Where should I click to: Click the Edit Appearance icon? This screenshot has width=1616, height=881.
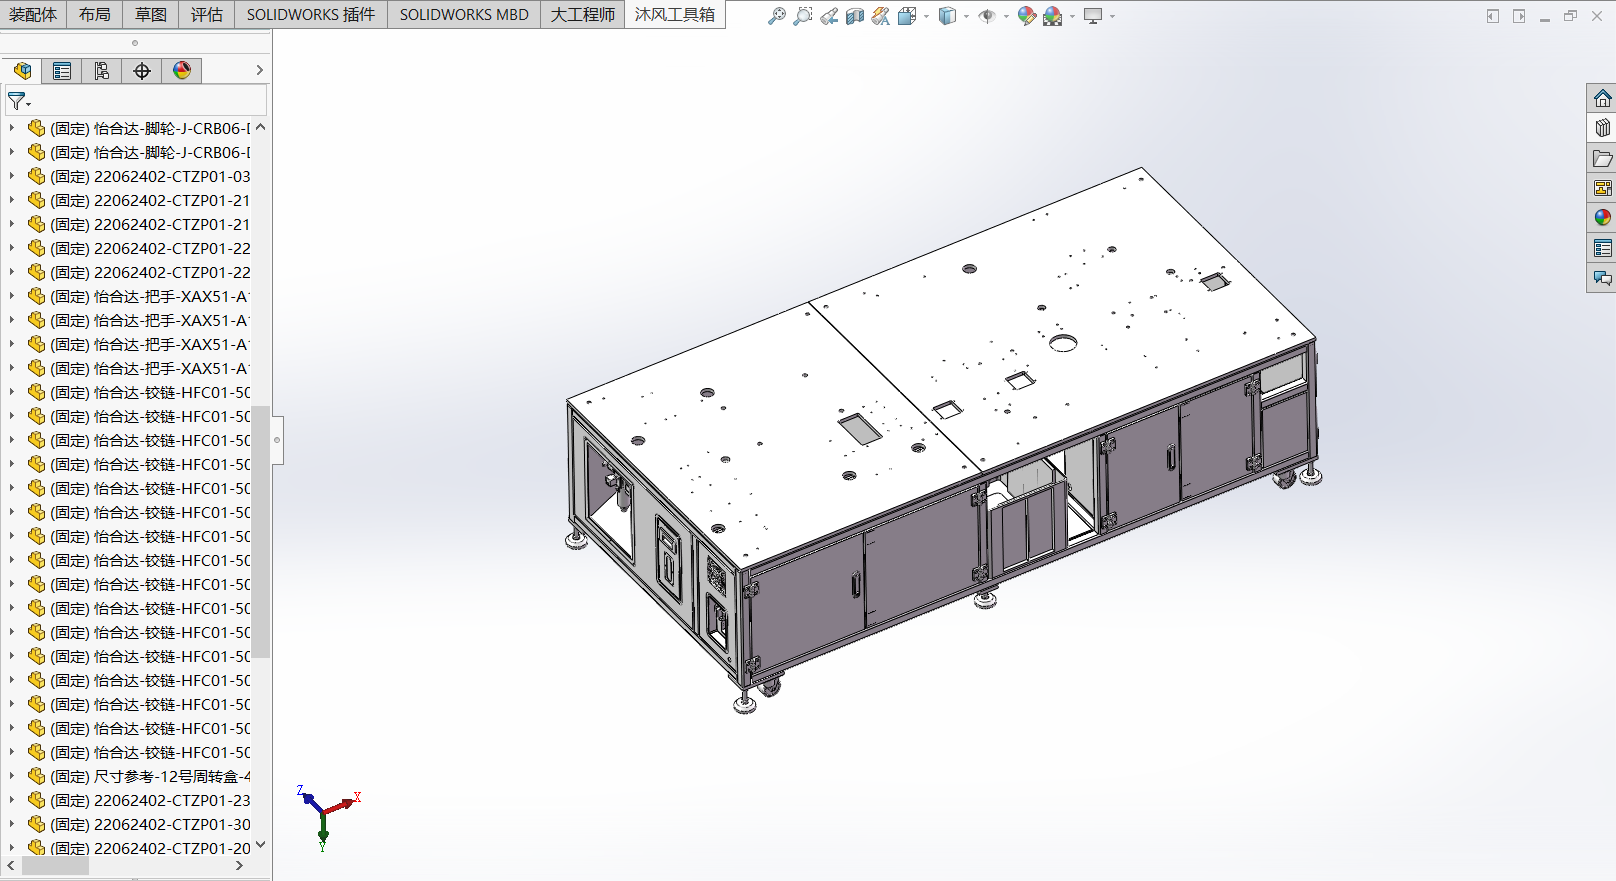click(1026, 16)
